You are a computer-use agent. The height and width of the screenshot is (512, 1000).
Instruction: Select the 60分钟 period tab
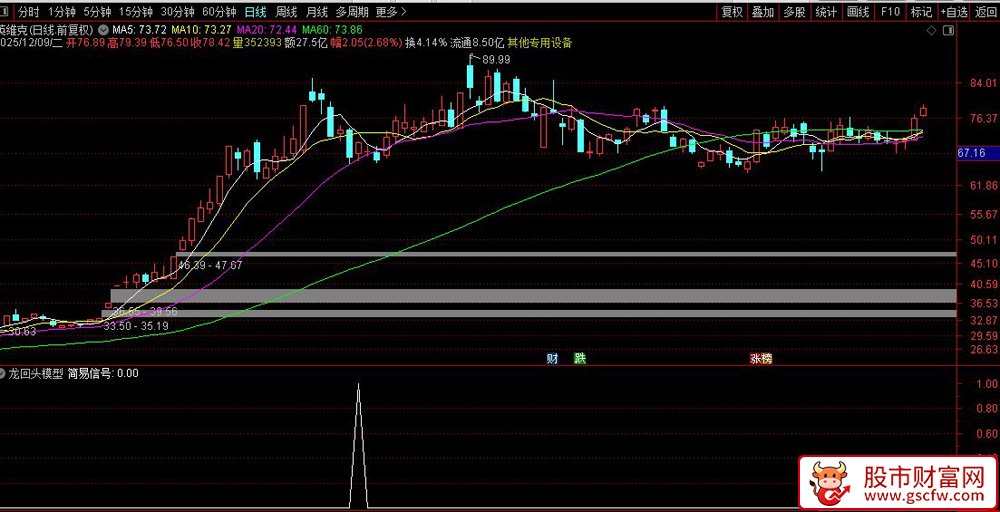[219, 11]
